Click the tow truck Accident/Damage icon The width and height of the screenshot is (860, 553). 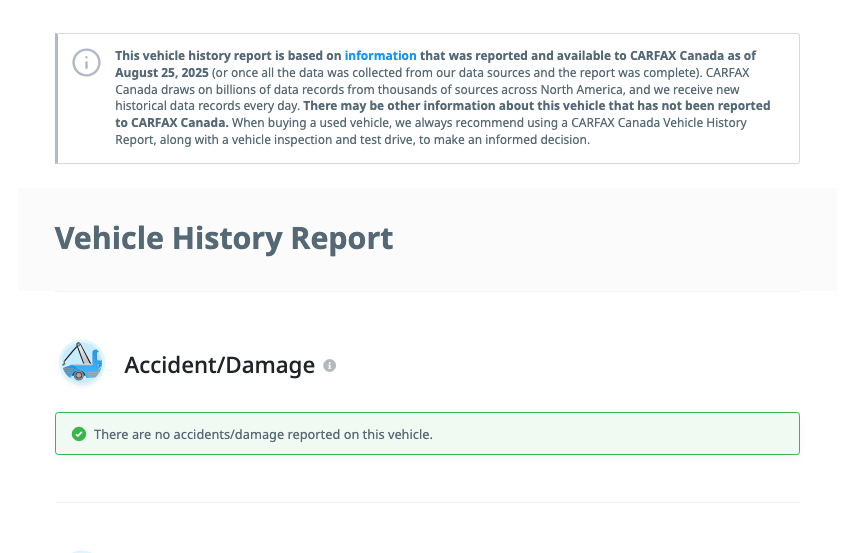pyautogui.click(x=81, y=363)
